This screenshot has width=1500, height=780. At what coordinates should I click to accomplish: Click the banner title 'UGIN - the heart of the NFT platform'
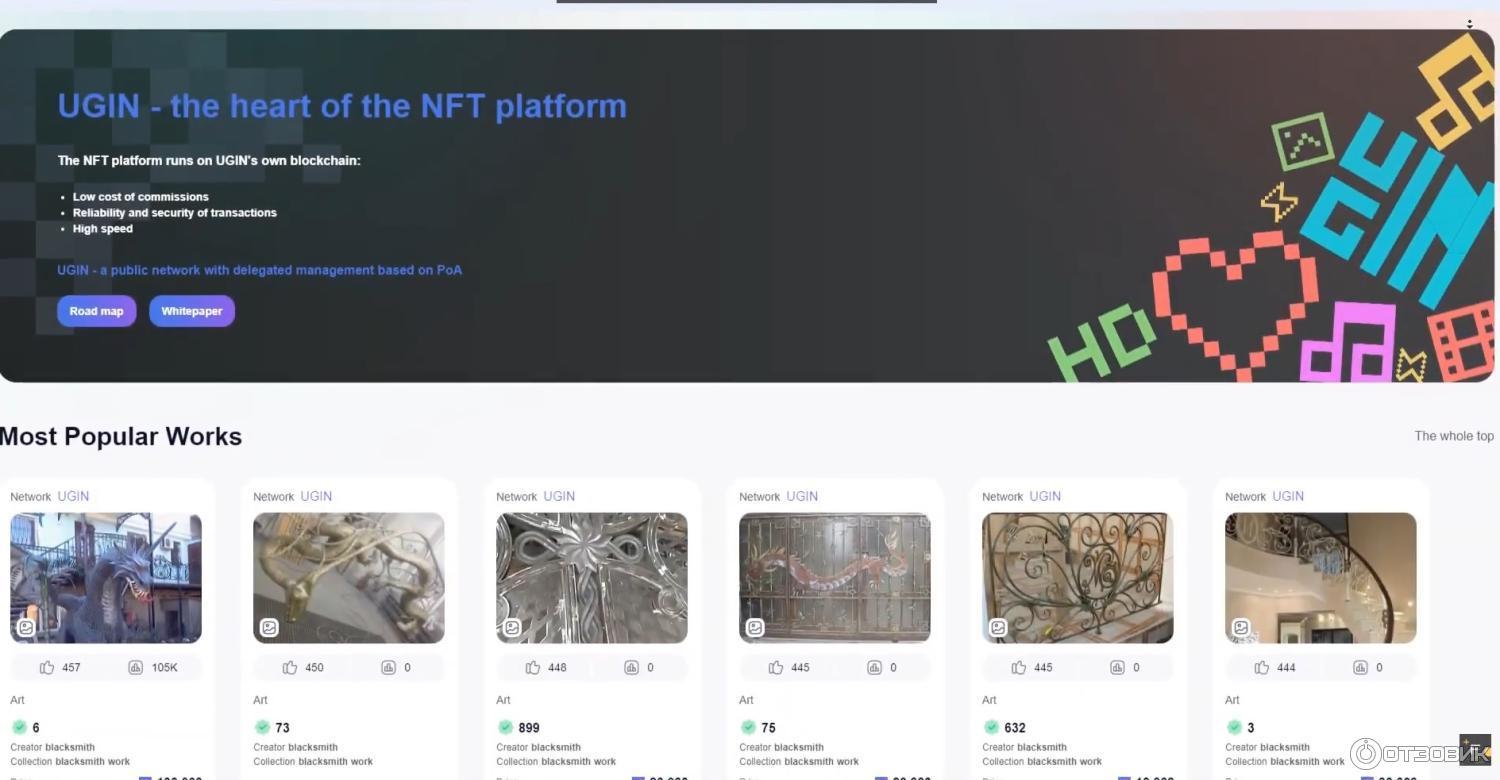342,106
